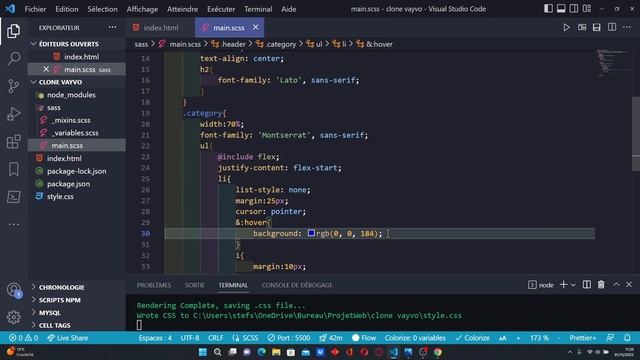
Task: Open the Fichier menu
Action: pos(35,9)
